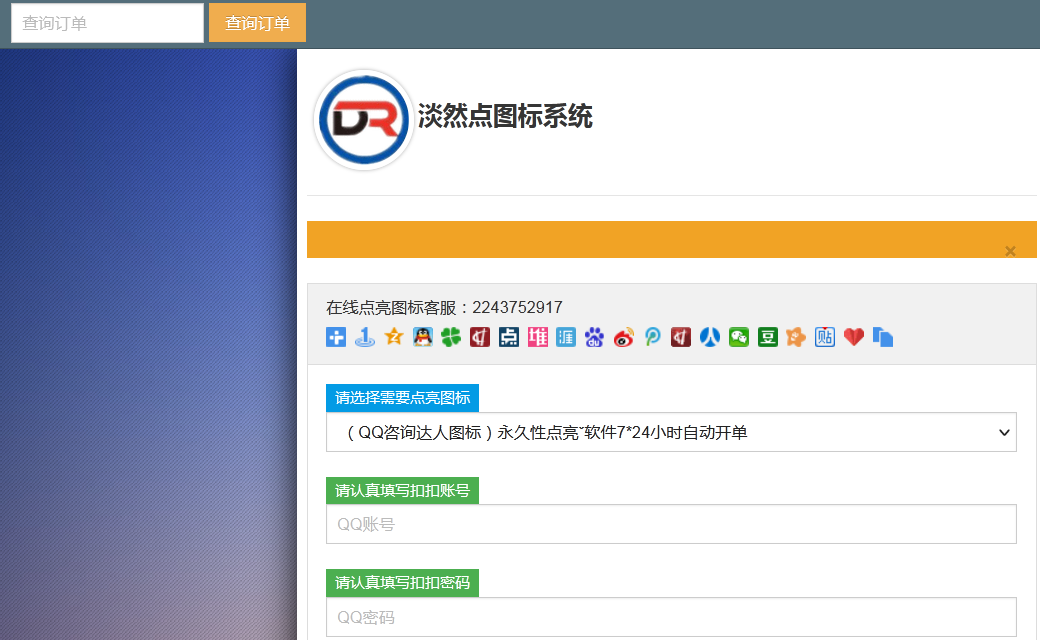This screenshot has width=1040, height=640.
Task: Open the icon selection dropdown list
Action: [670, 432]
